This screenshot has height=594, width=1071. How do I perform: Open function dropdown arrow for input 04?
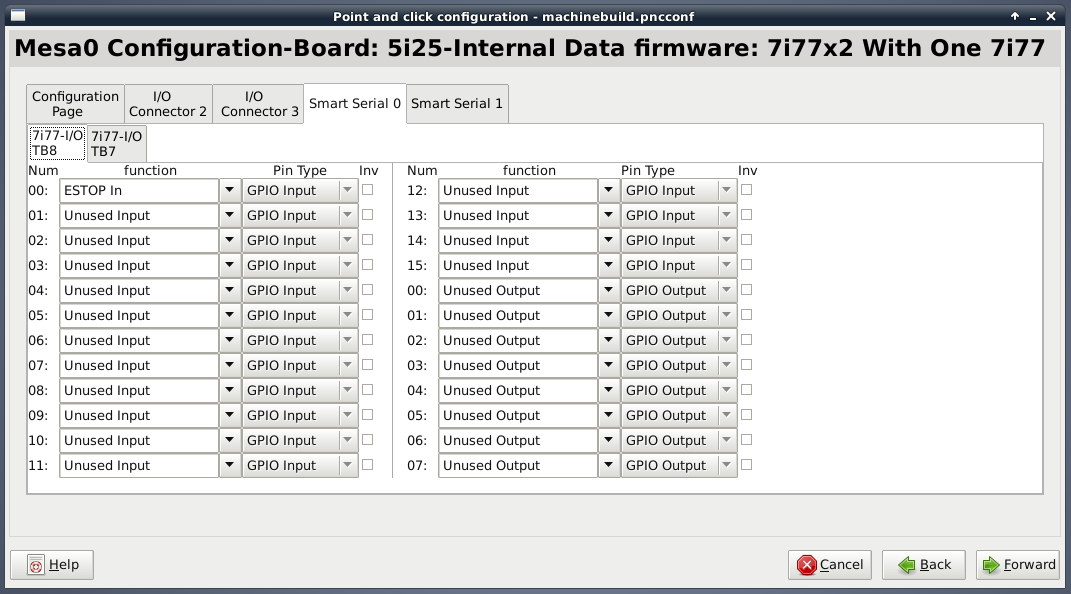click(x=230, y=291)
